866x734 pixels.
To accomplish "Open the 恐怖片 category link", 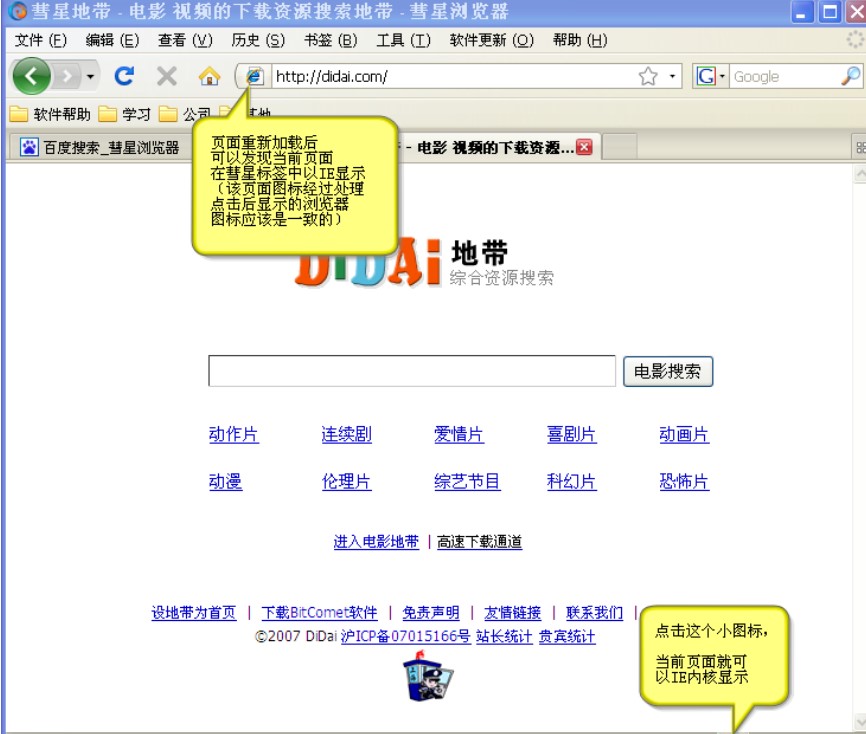I will [x=684, y=482].
